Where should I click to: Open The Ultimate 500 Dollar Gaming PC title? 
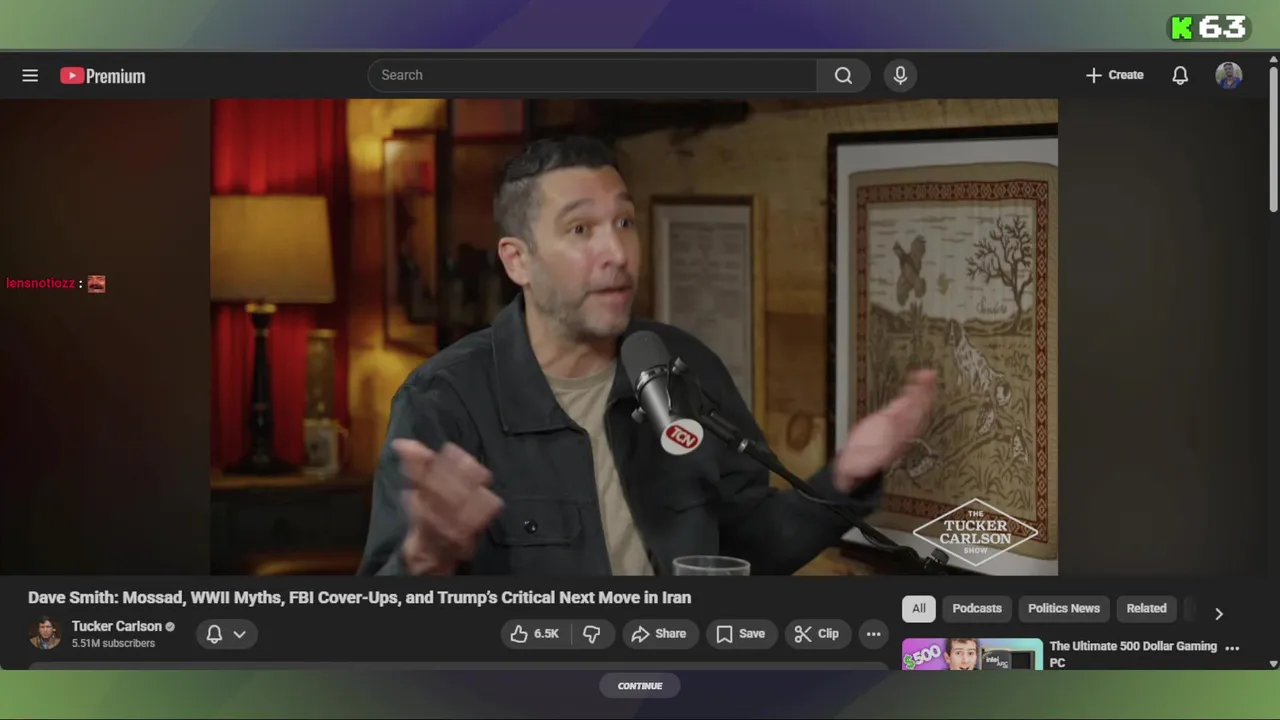[1133, 654]
